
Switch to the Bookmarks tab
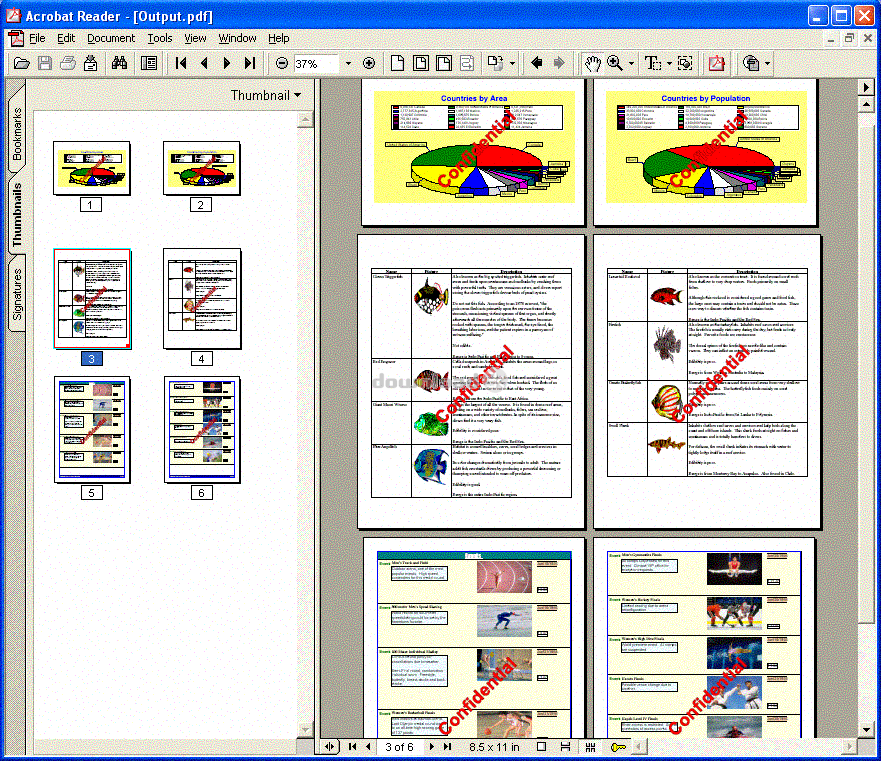17,135
